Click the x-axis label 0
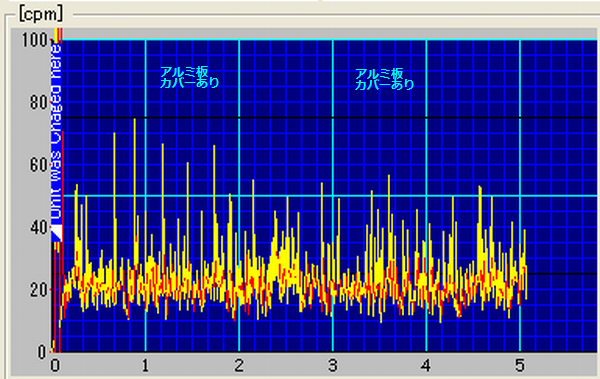The height and width of the screenshot is (379, 600). click(55, 366)
